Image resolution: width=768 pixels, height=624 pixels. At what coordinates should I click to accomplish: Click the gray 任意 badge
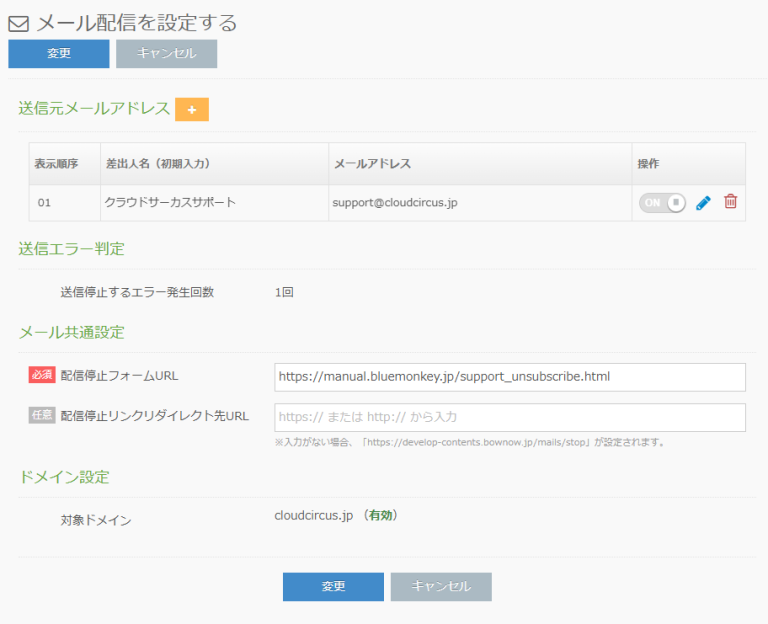(x=41, y=416)
